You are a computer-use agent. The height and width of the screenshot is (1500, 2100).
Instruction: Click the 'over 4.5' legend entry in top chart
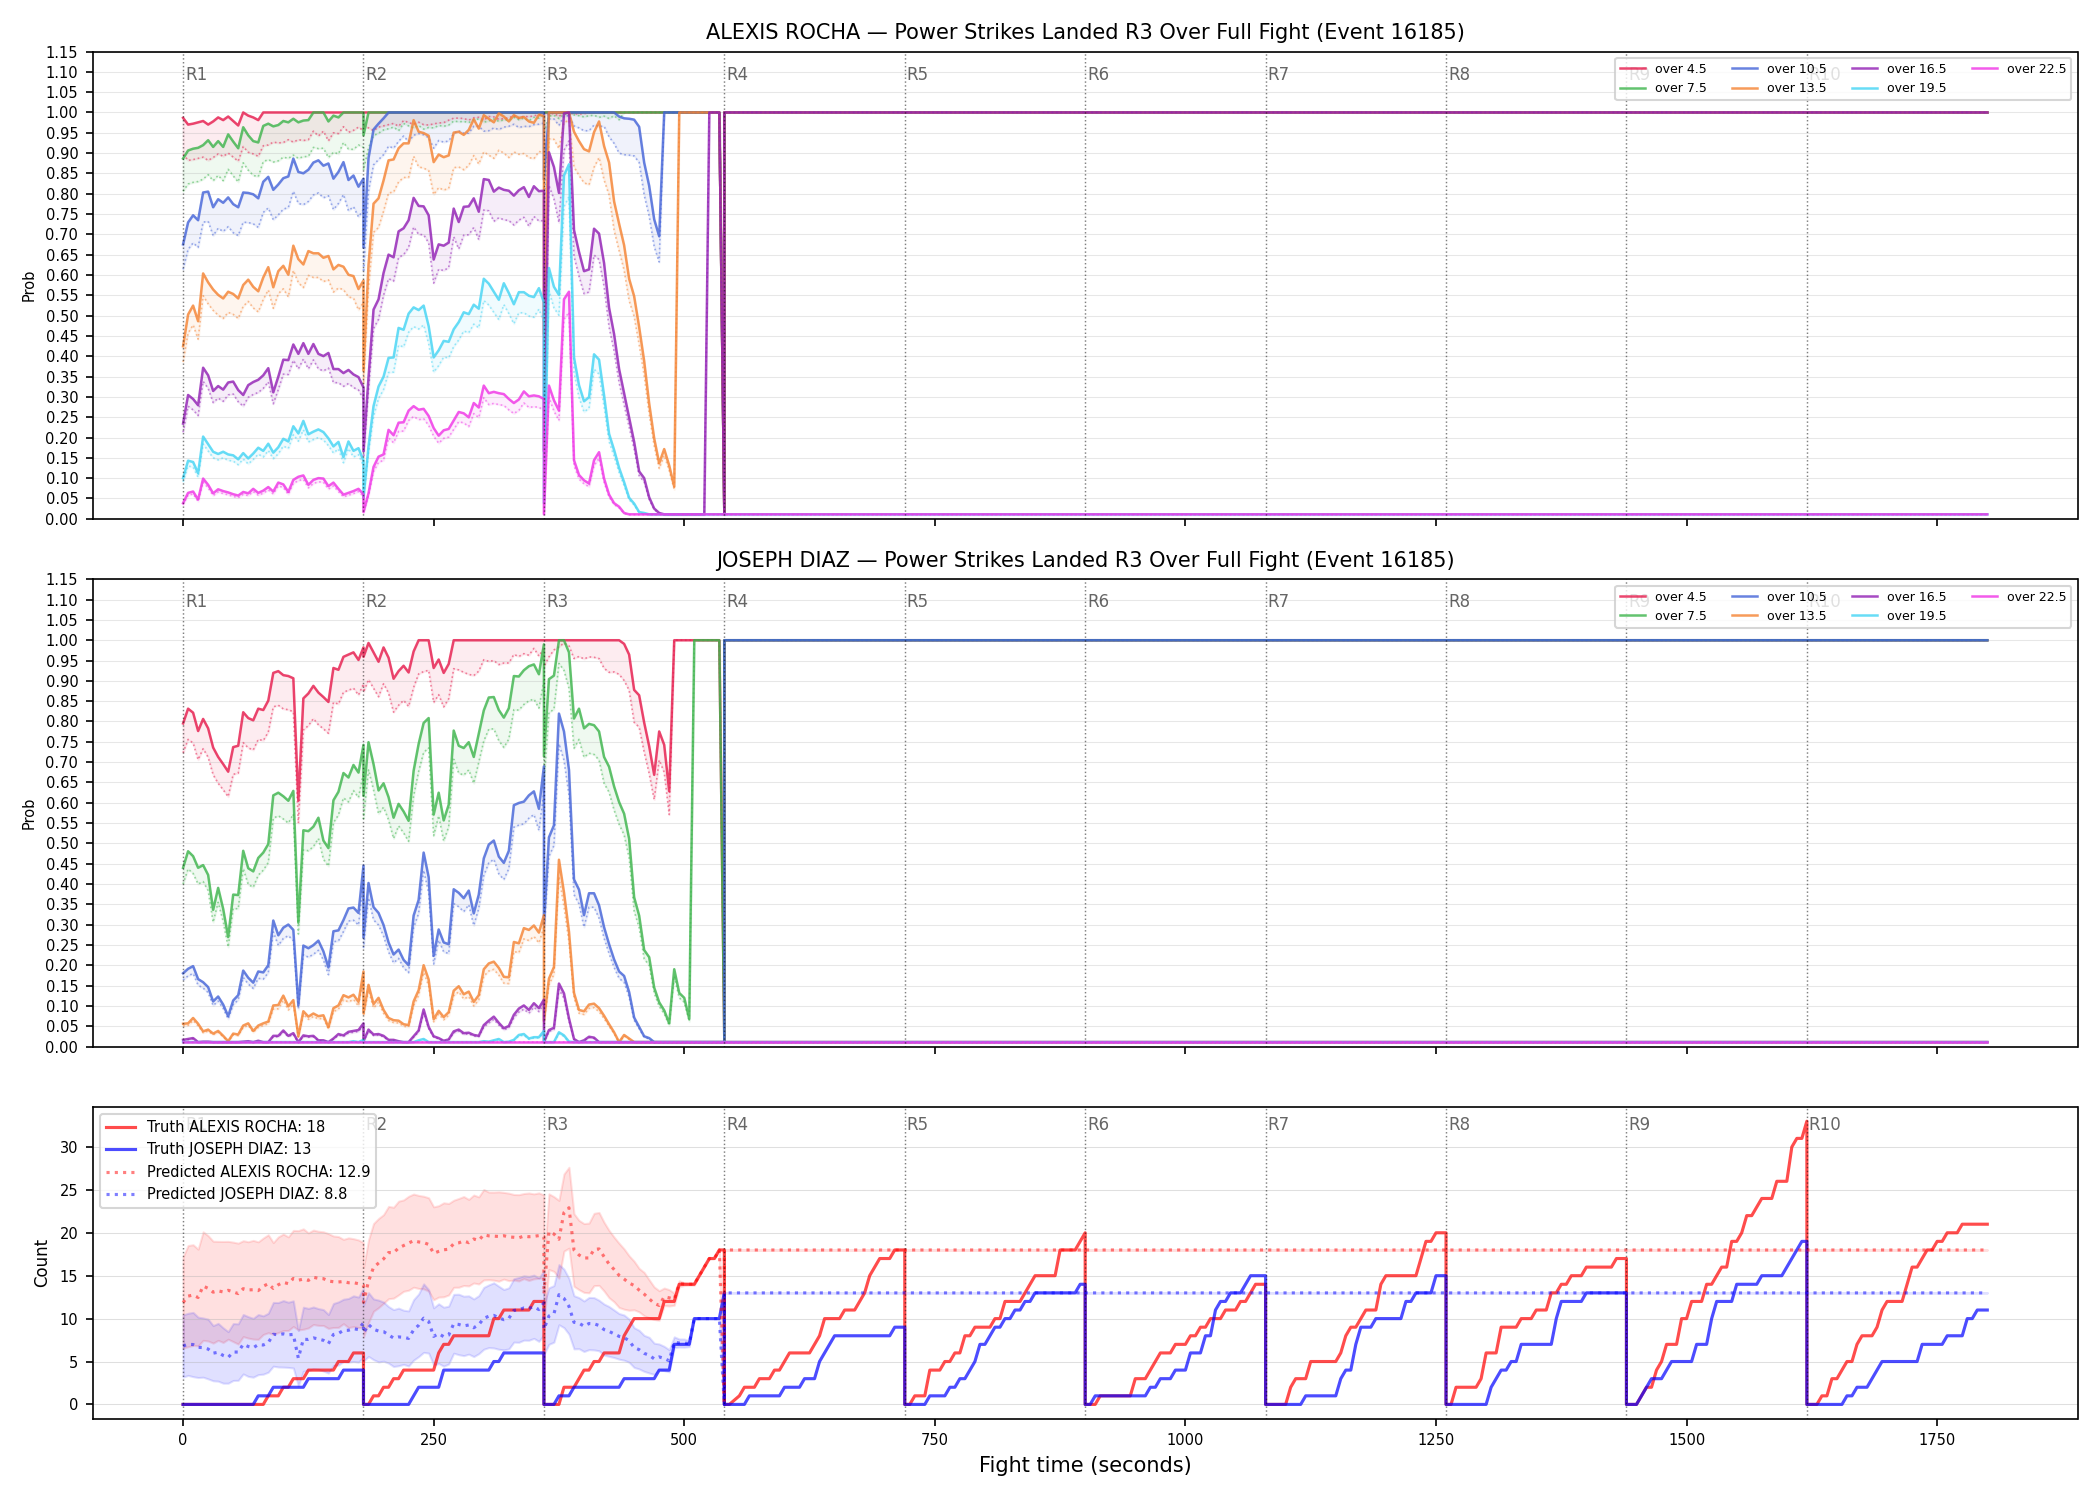1663,69
